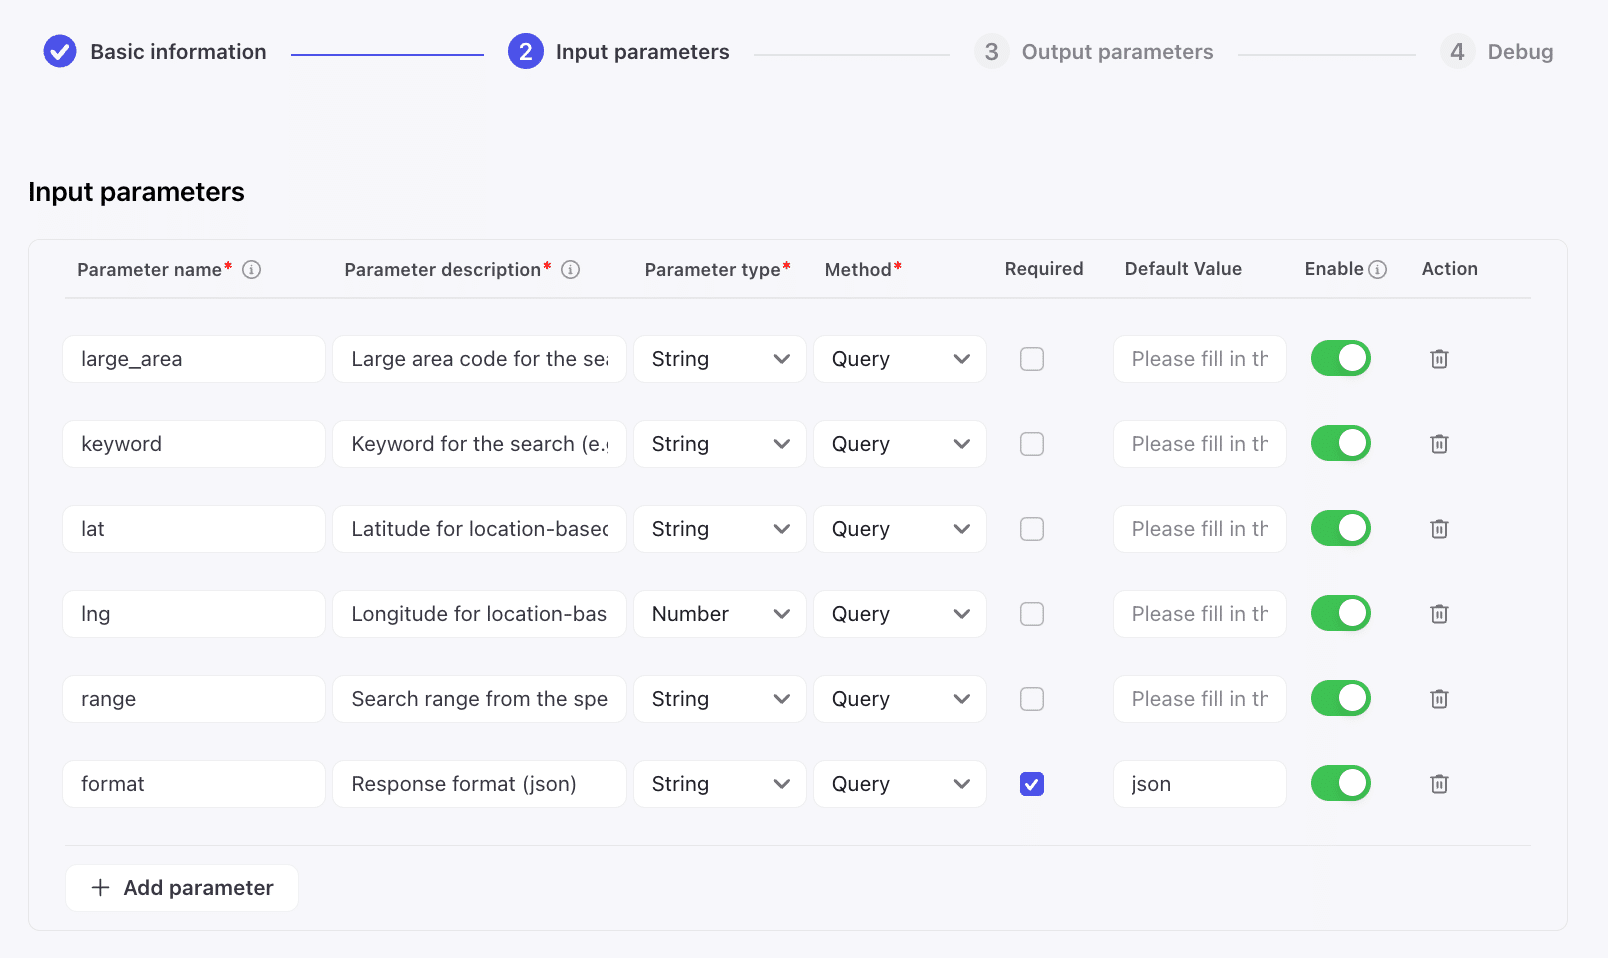Click info icon next to Parameter name

[x=252, y=270]
